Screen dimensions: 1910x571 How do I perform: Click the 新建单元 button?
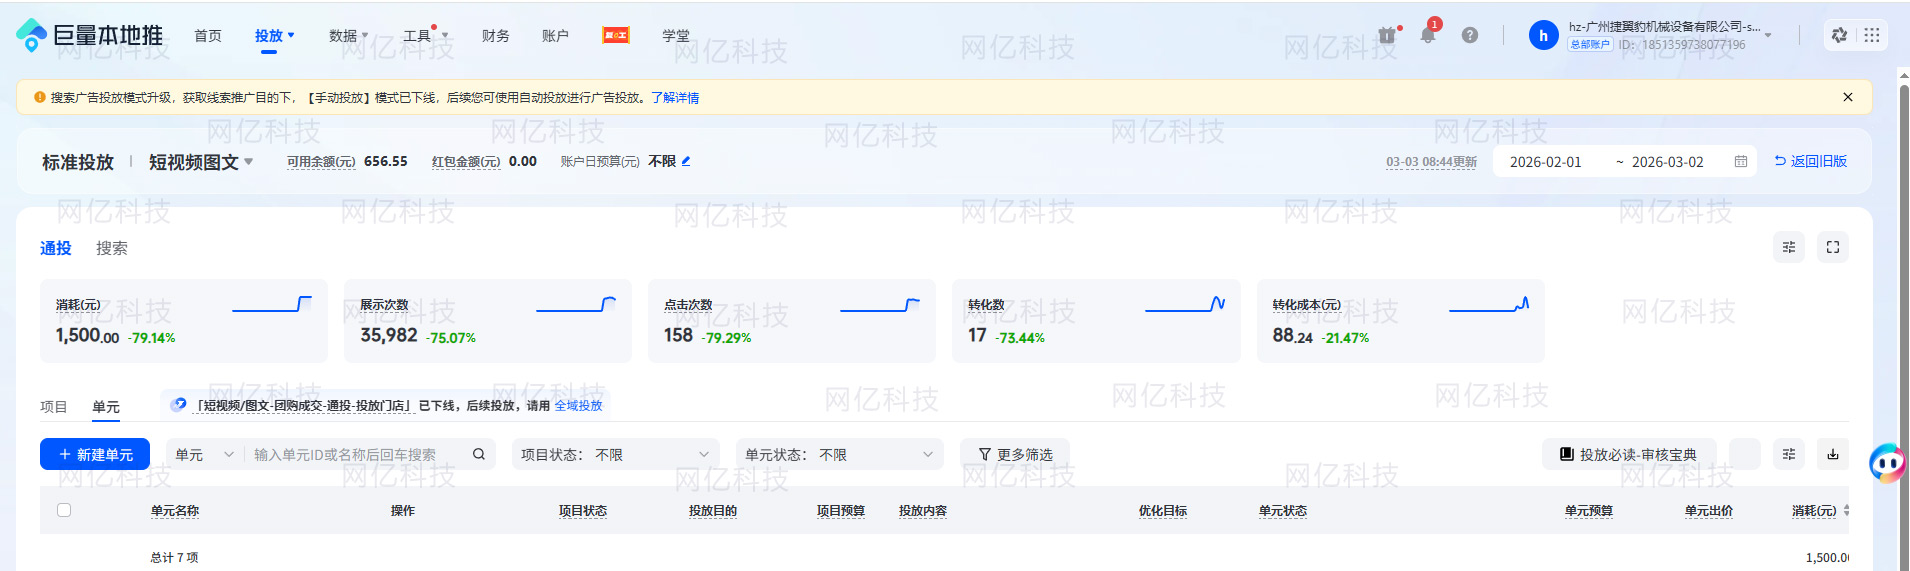coord(95,455)
